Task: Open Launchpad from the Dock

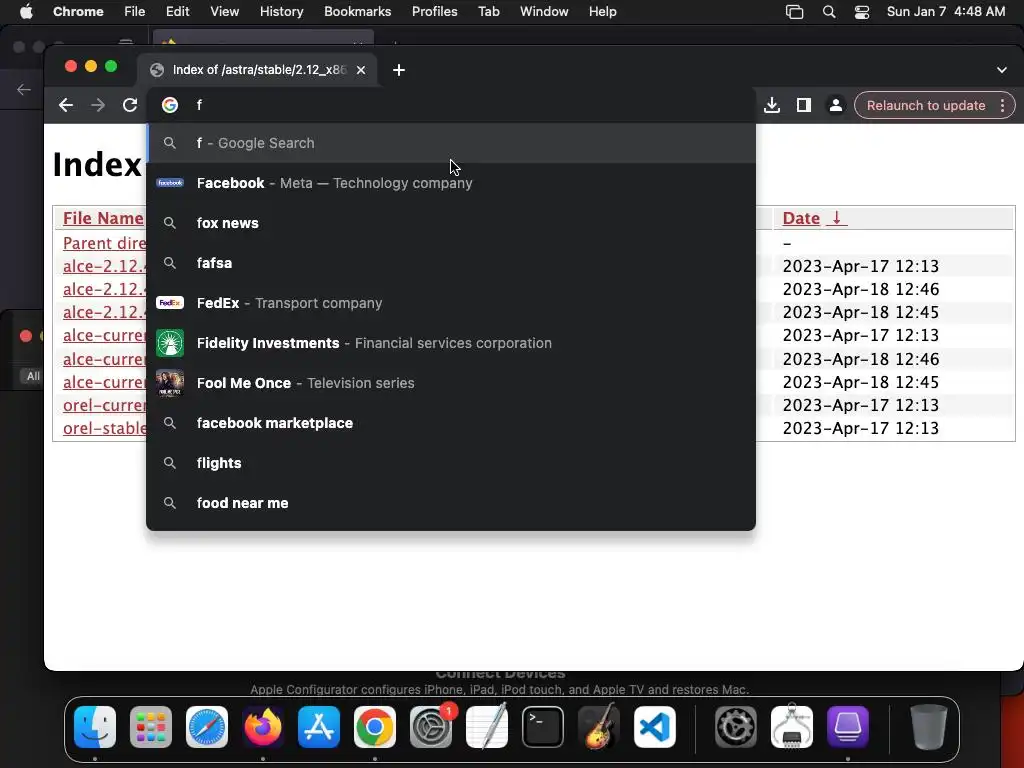Action: tap(151, 727)
